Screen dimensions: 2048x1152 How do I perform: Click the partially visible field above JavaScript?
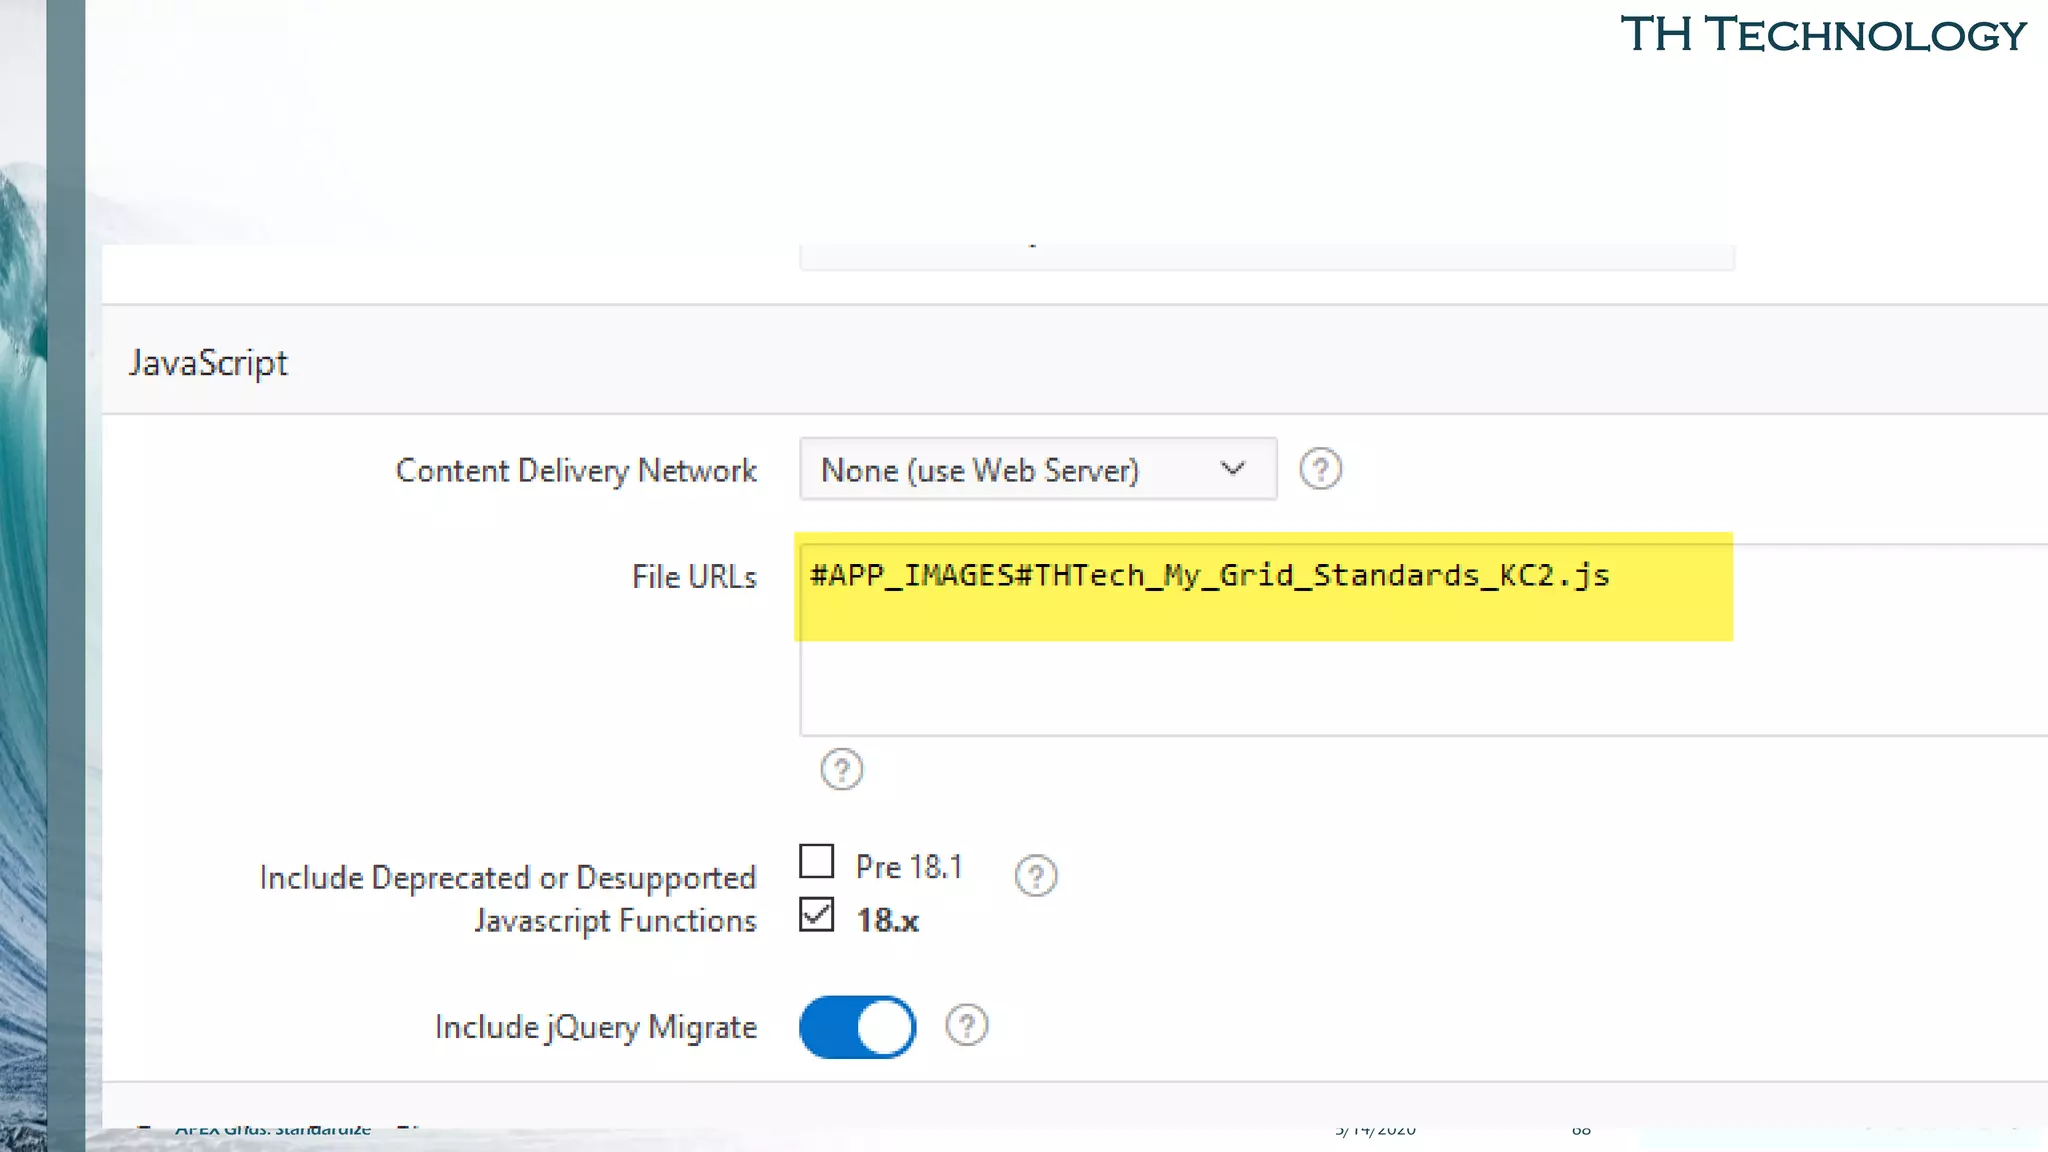[1266, 256]
